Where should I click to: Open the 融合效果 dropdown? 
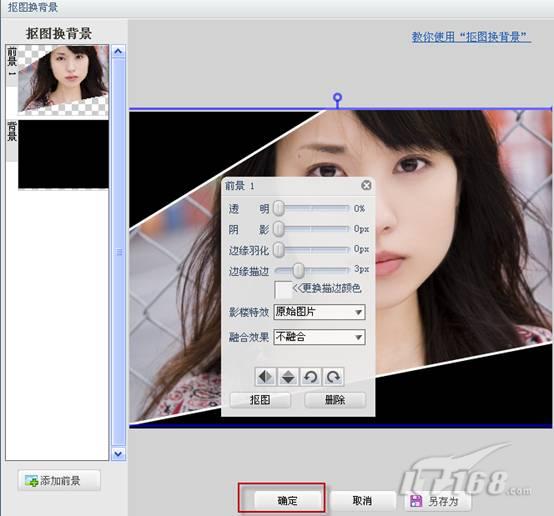pyautogui.click(x=319, y=337)
